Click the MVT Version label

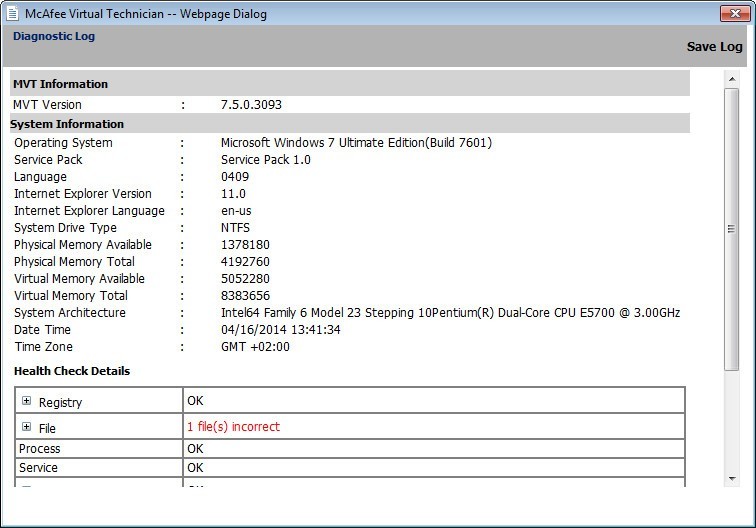pos(47,105)
